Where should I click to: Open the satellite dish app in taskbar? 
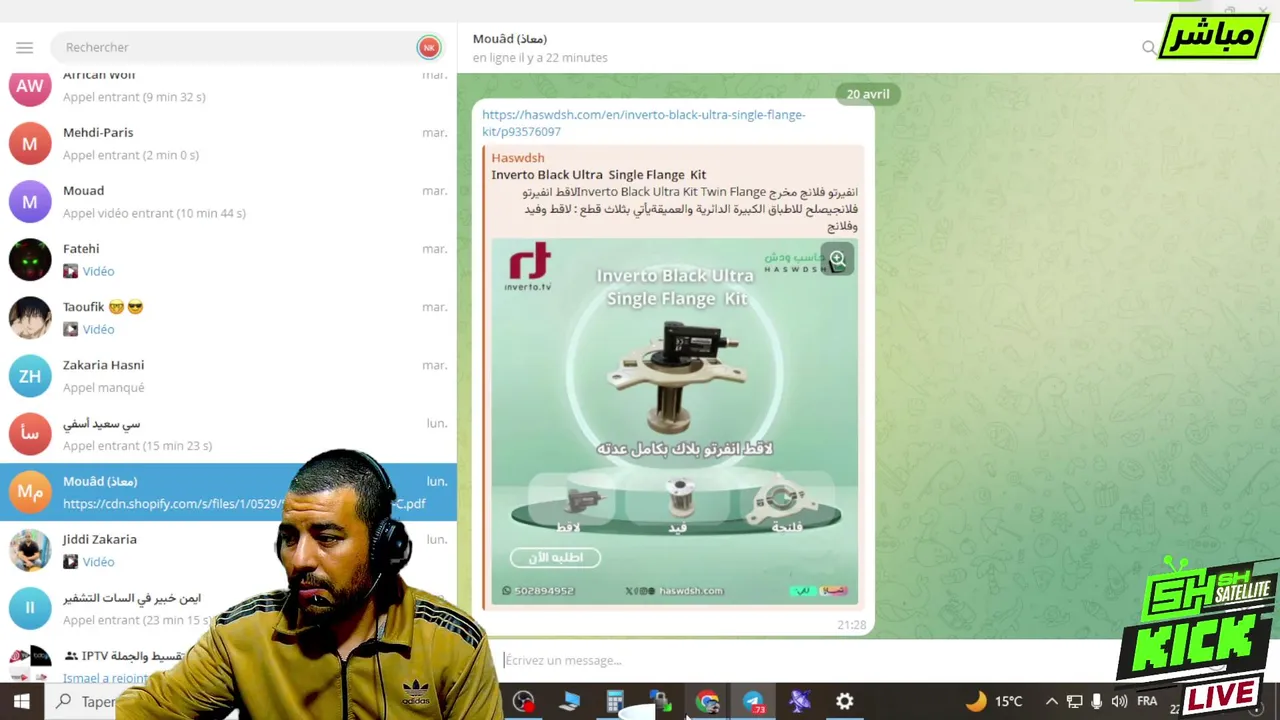[799, 701]
